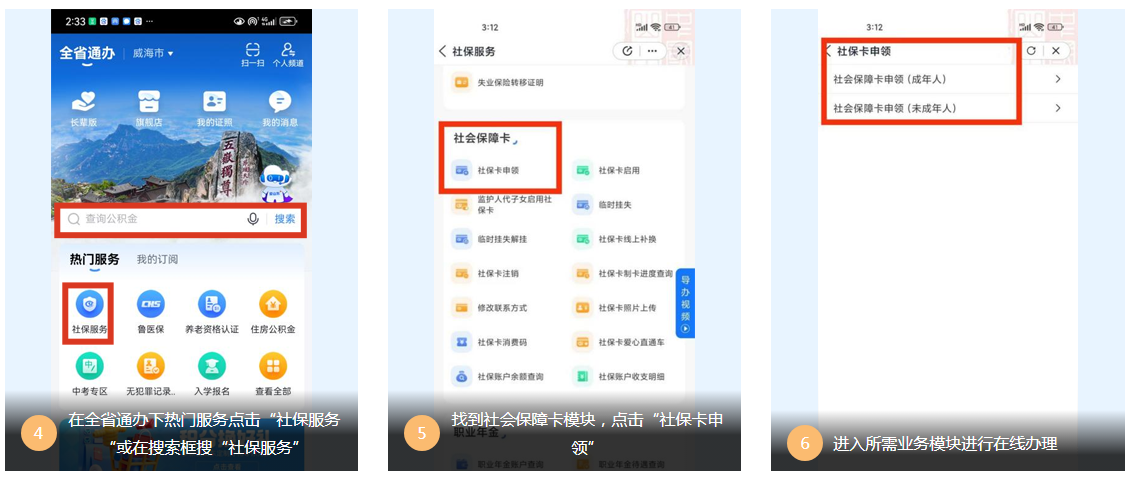The image size is (1135, 480).
Task: Expand 社会保障卡申领 (成年人) entry
Action: pos(946,79)
